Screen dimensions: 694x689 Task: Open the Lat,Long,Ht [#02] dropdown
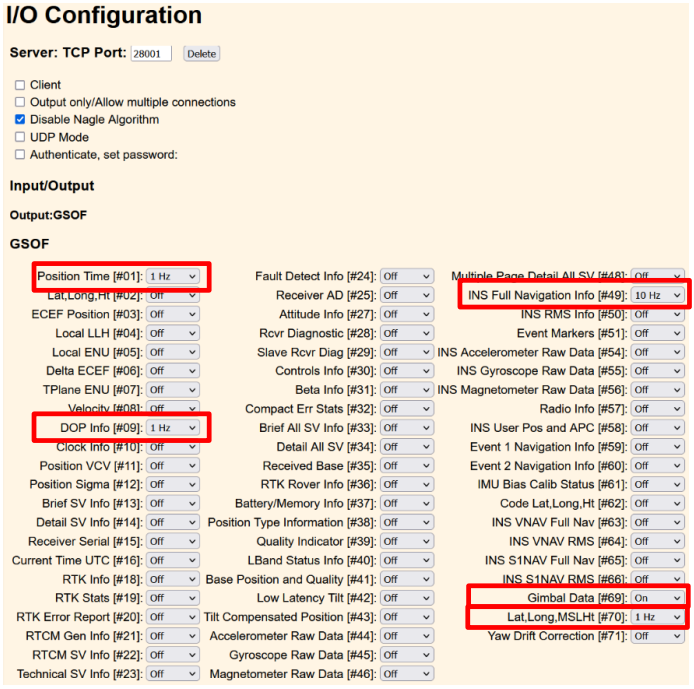(x=173, y=295)
